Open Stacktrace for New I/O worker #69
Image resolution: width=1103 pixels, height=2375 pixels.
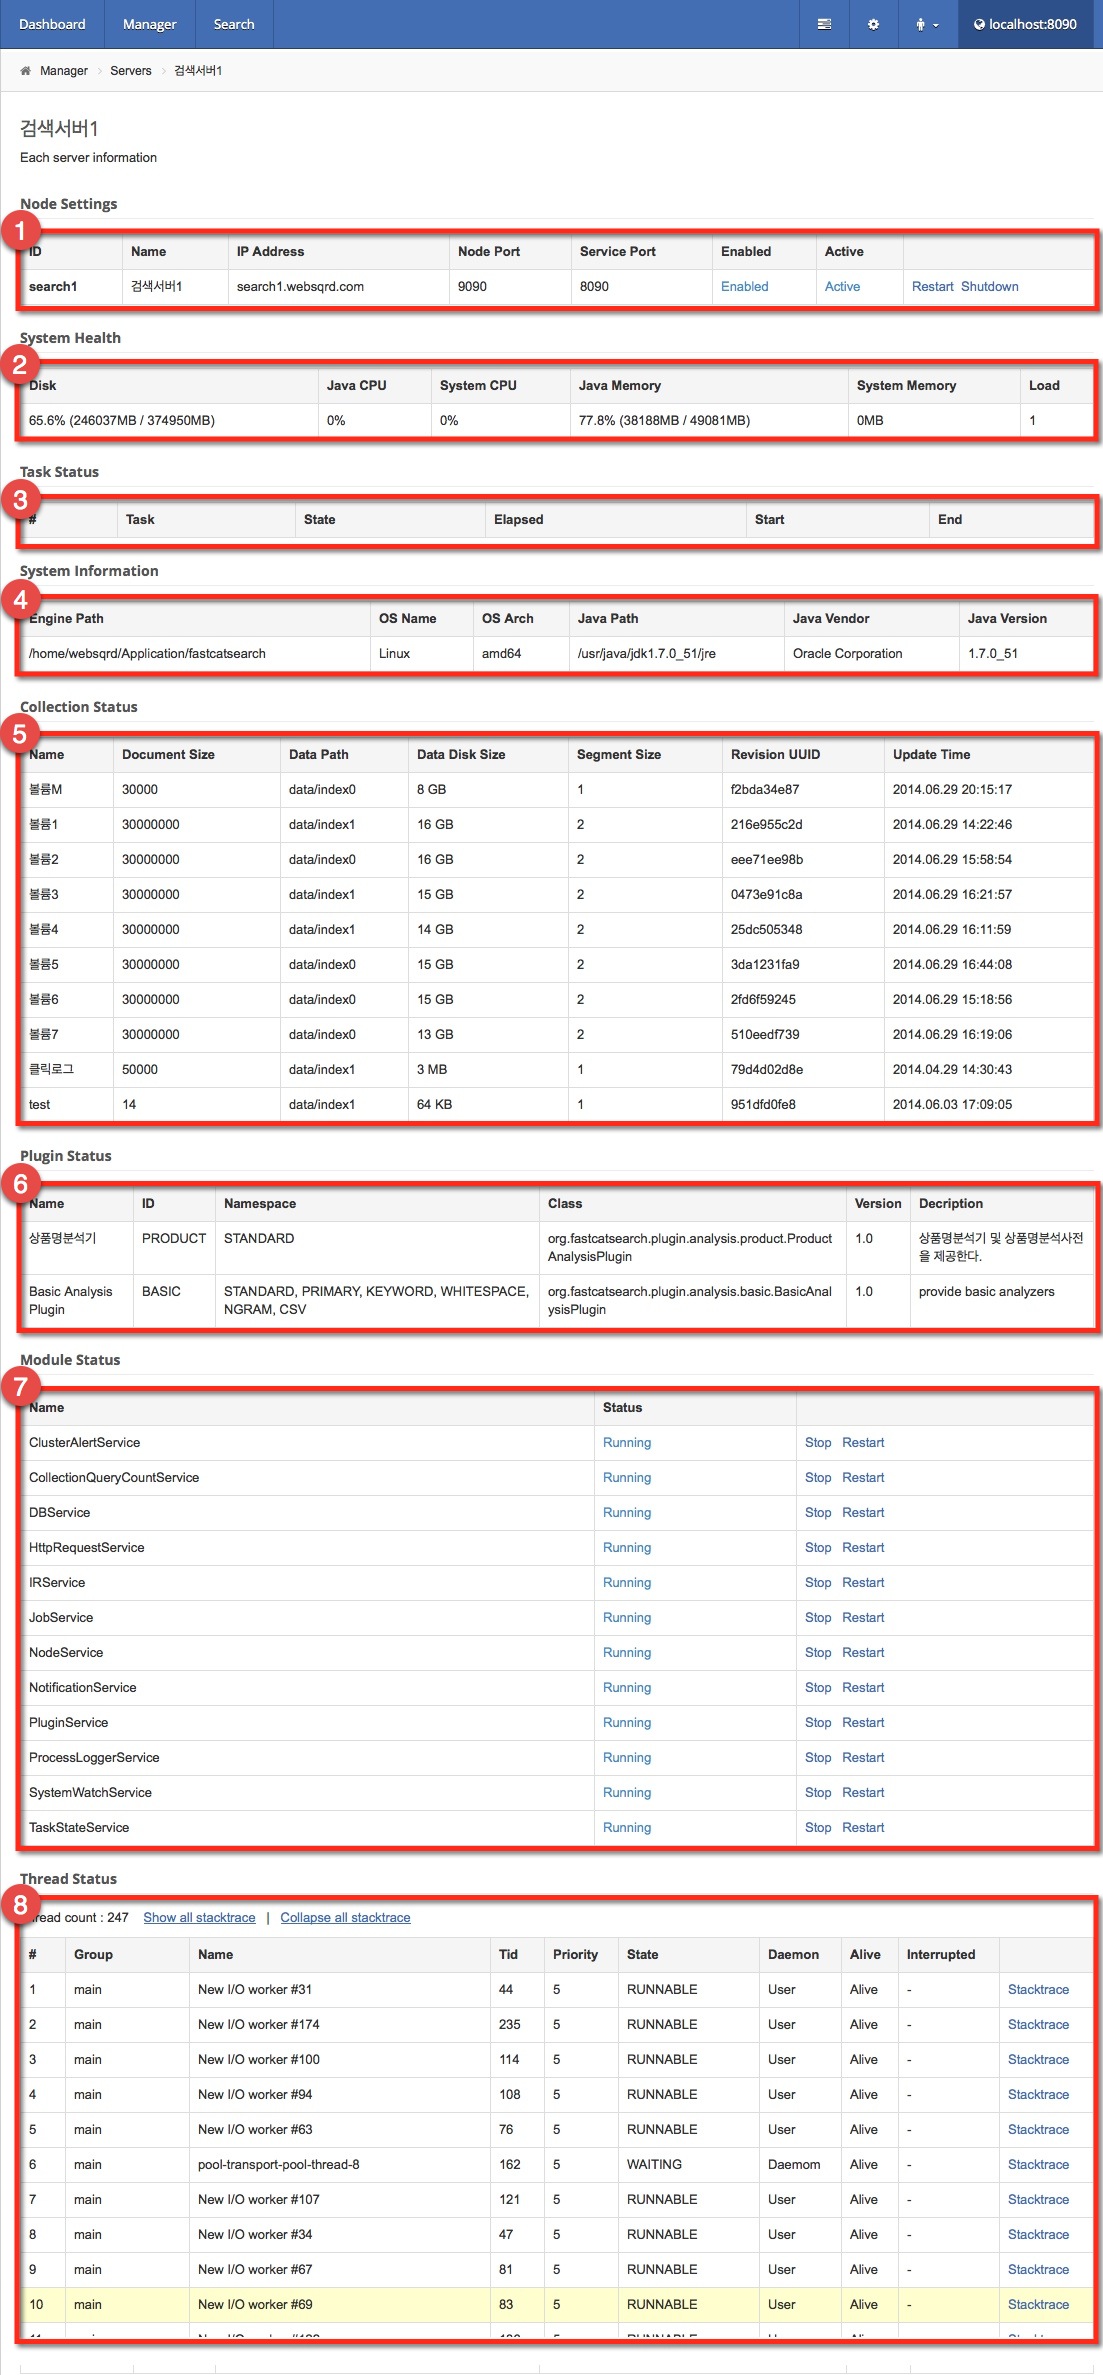click(x=1038, y=2305)
